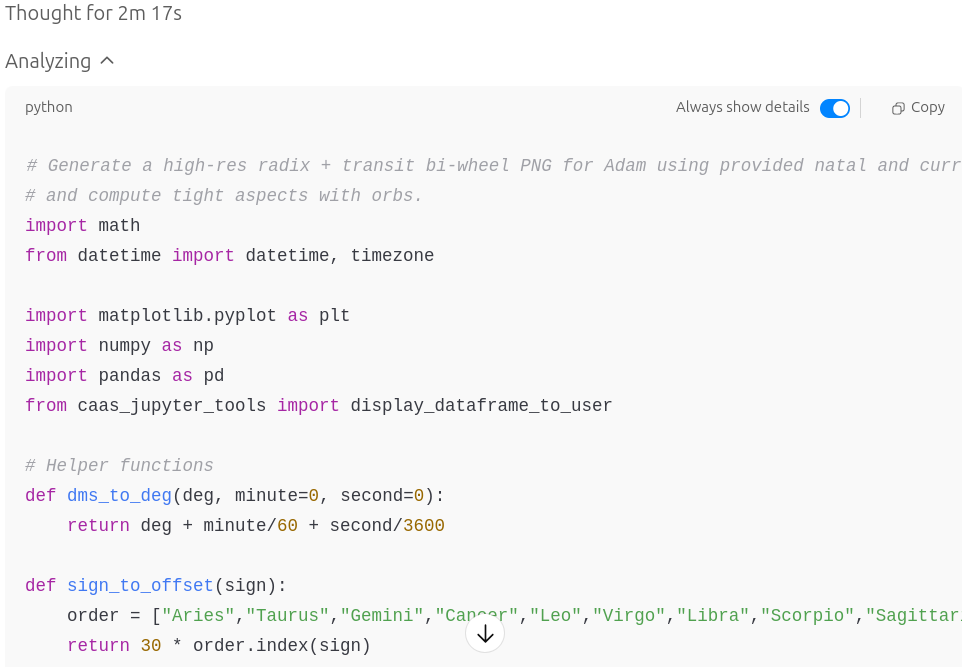Open the 'Thought for 2m 17s' summary
Viewport: 962px width, 667px height.
[93, 14]
